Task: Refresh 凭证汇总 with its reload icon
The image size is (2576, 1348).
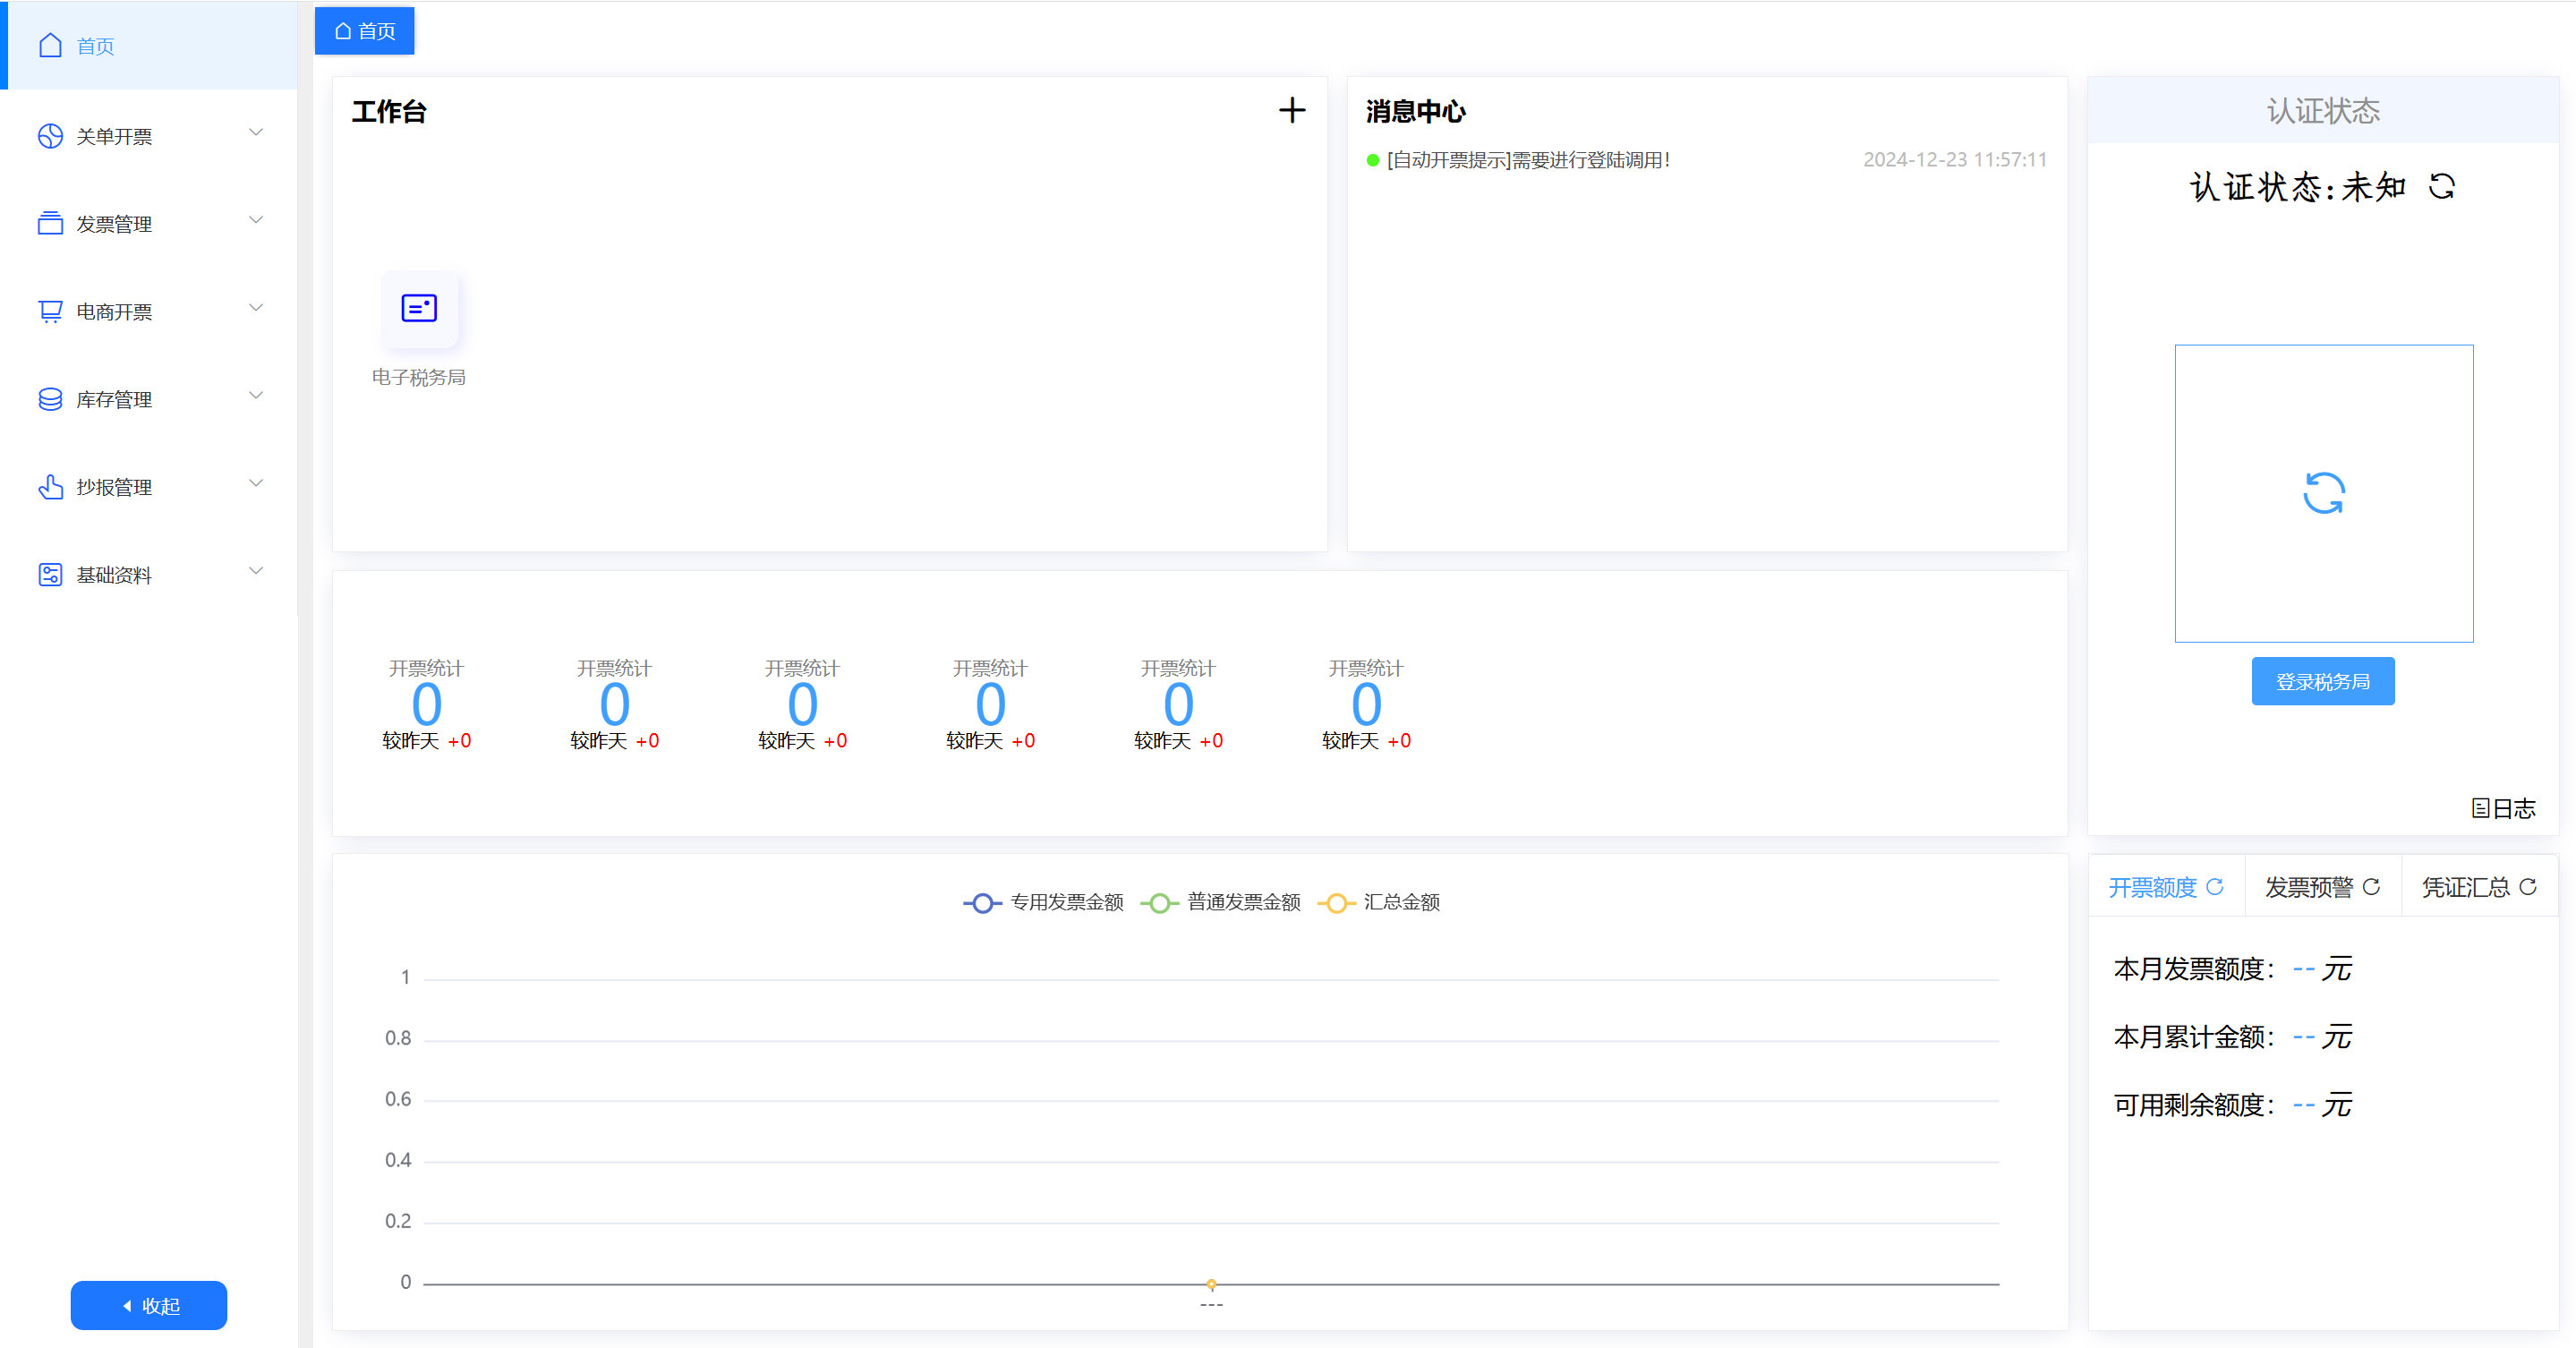Action: (2528, 887)
